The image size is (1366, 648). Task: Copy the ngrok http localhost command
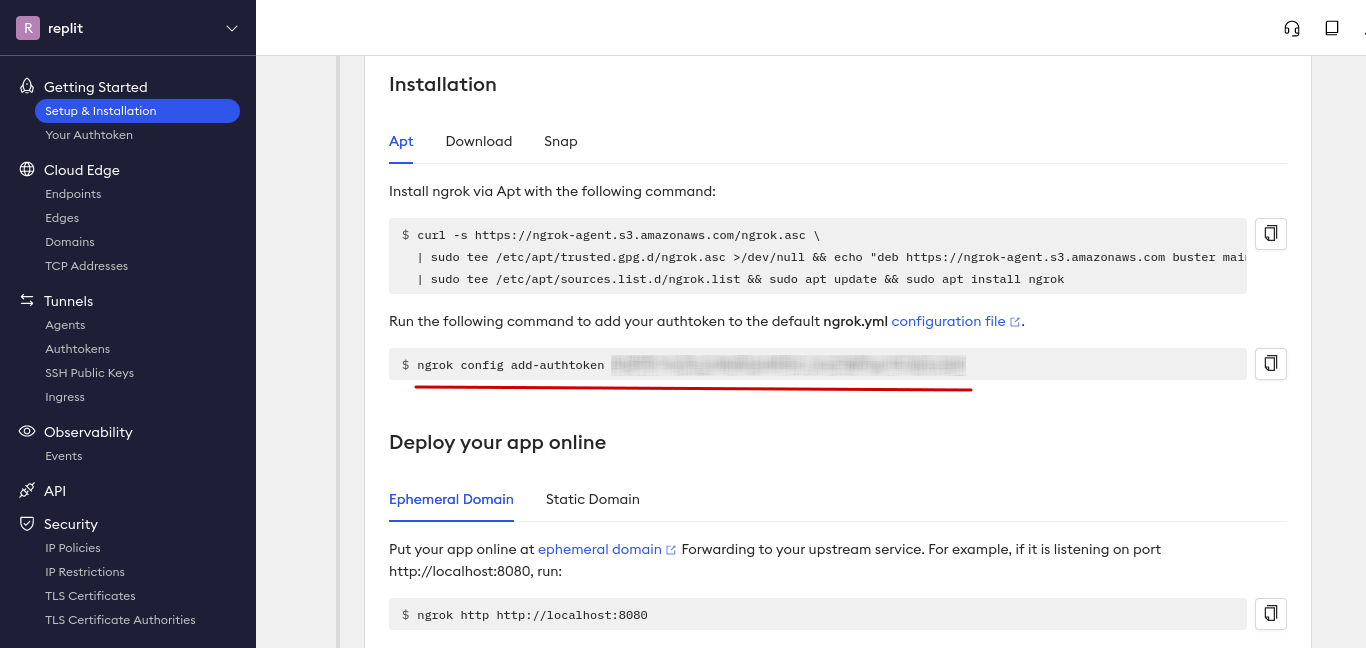point(1270,614)
